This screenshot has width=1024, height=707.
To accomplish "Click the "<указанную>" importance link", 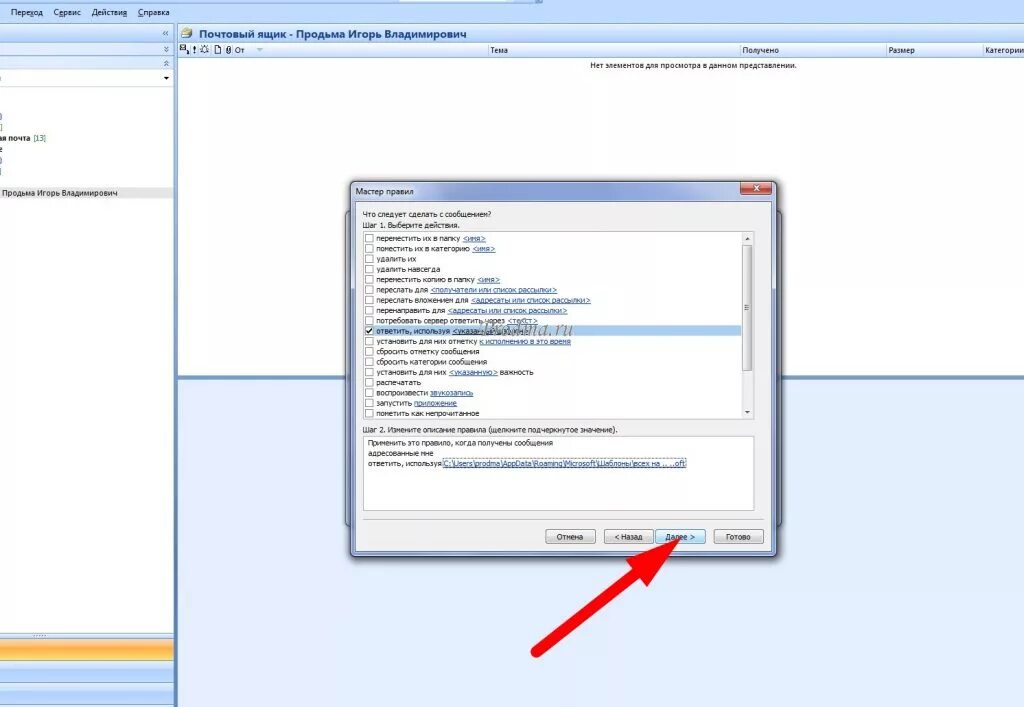I will point(473,372).
